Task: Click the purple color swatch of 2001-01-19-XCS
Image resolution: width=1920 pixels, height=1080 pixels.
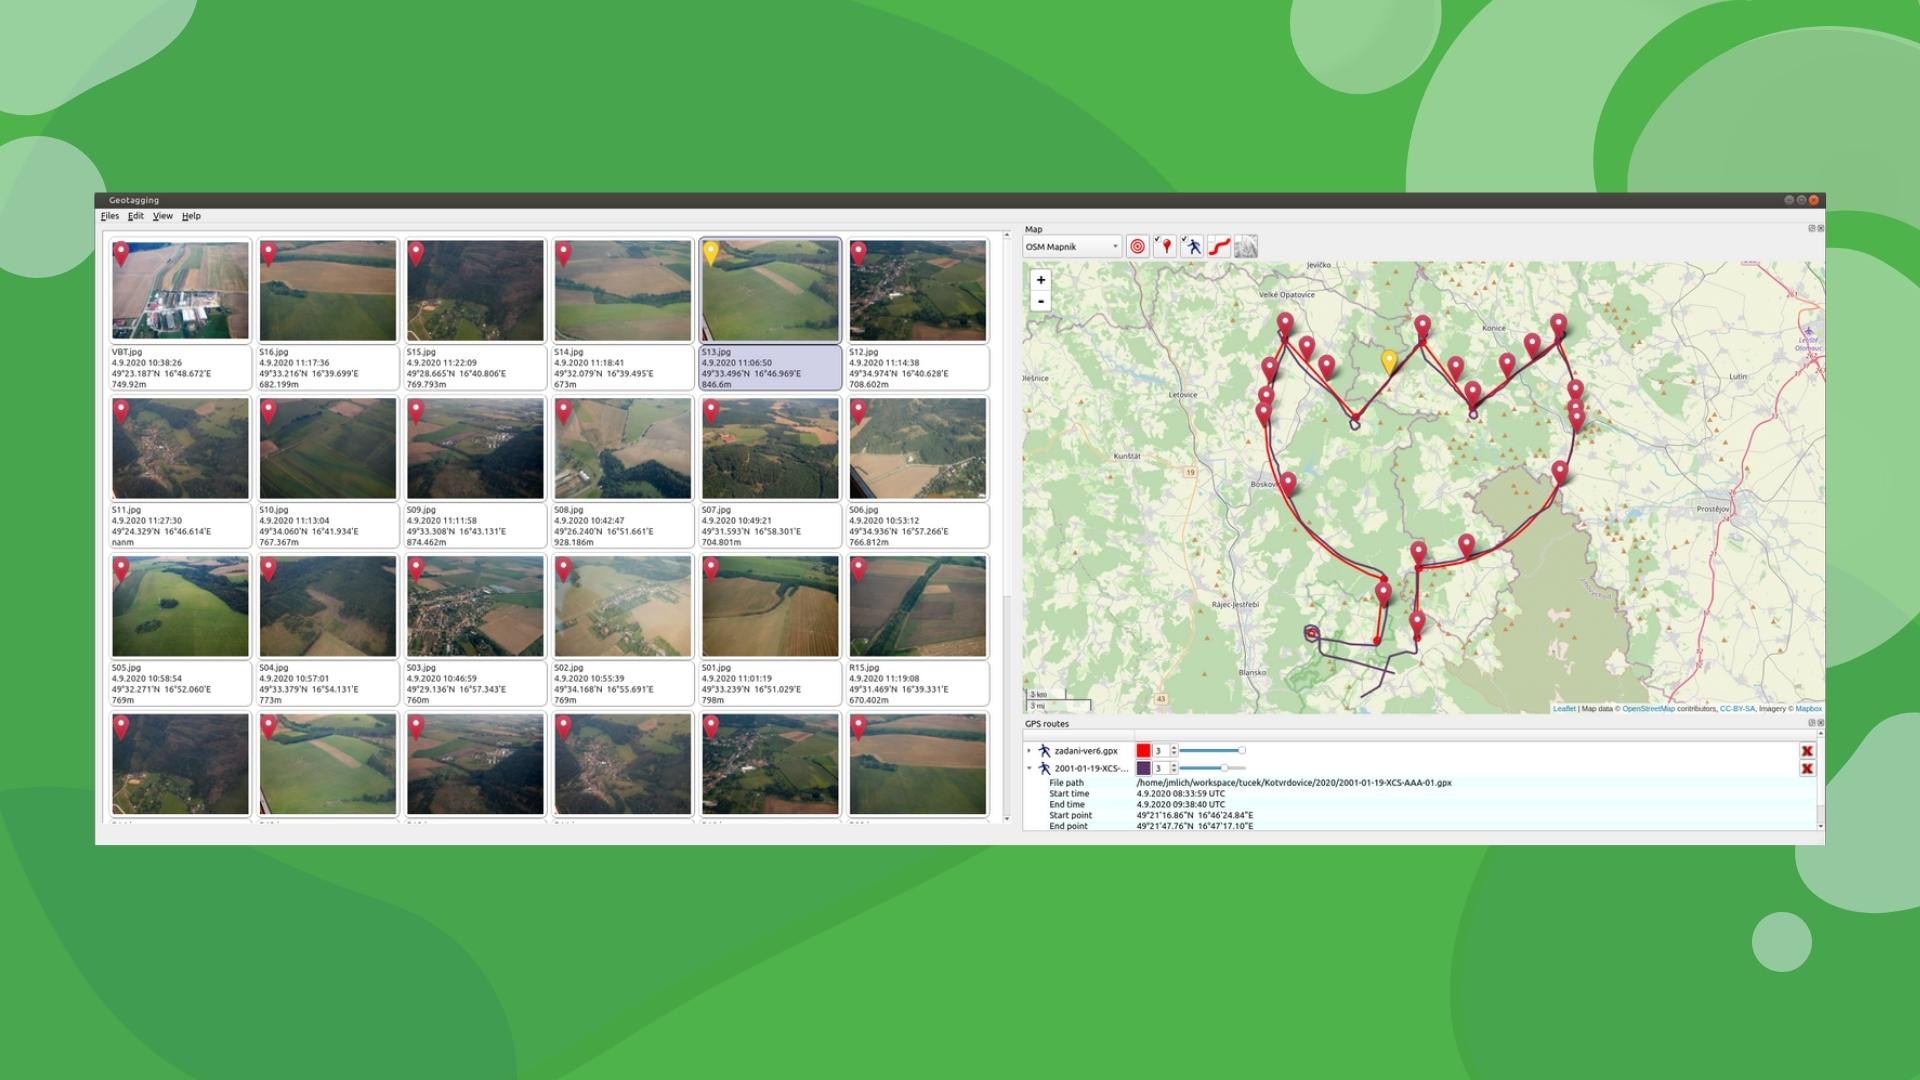Action: point(1143,769)
